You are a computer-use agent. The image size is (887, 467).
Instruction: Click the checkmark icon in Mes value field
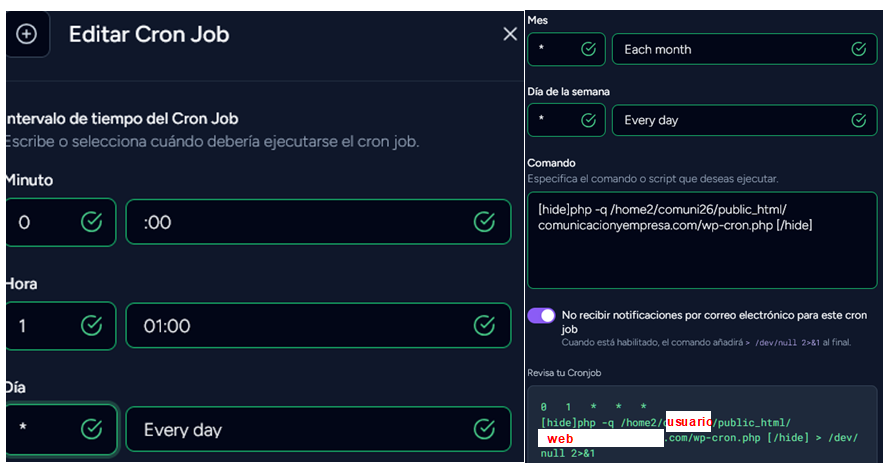point(590,49)
